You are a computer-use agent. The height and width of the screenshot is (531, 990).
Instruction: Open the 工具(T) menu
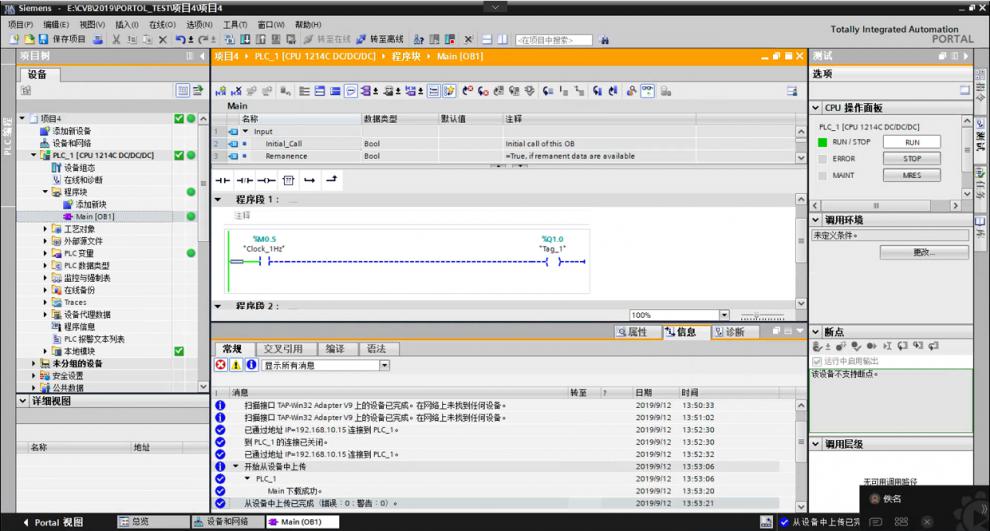[x=235, y=25]
